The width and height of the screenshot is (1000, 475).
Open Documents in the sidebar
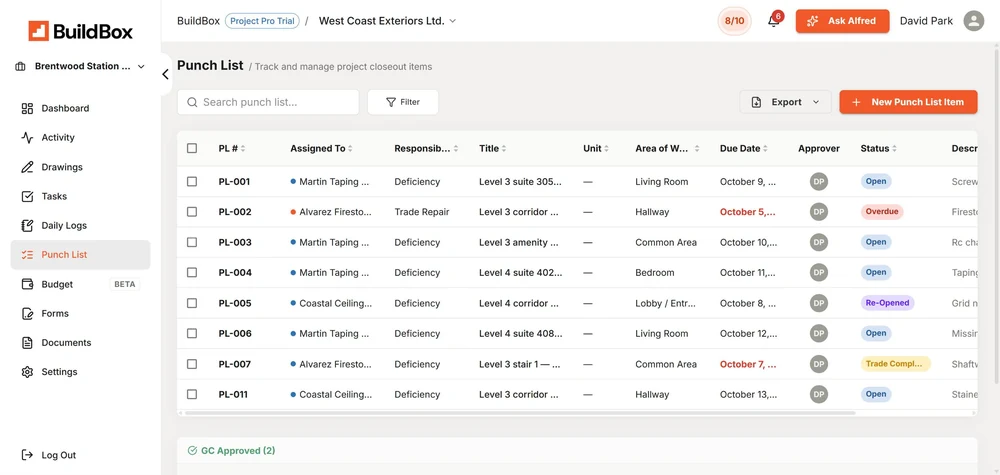[80, 343]
